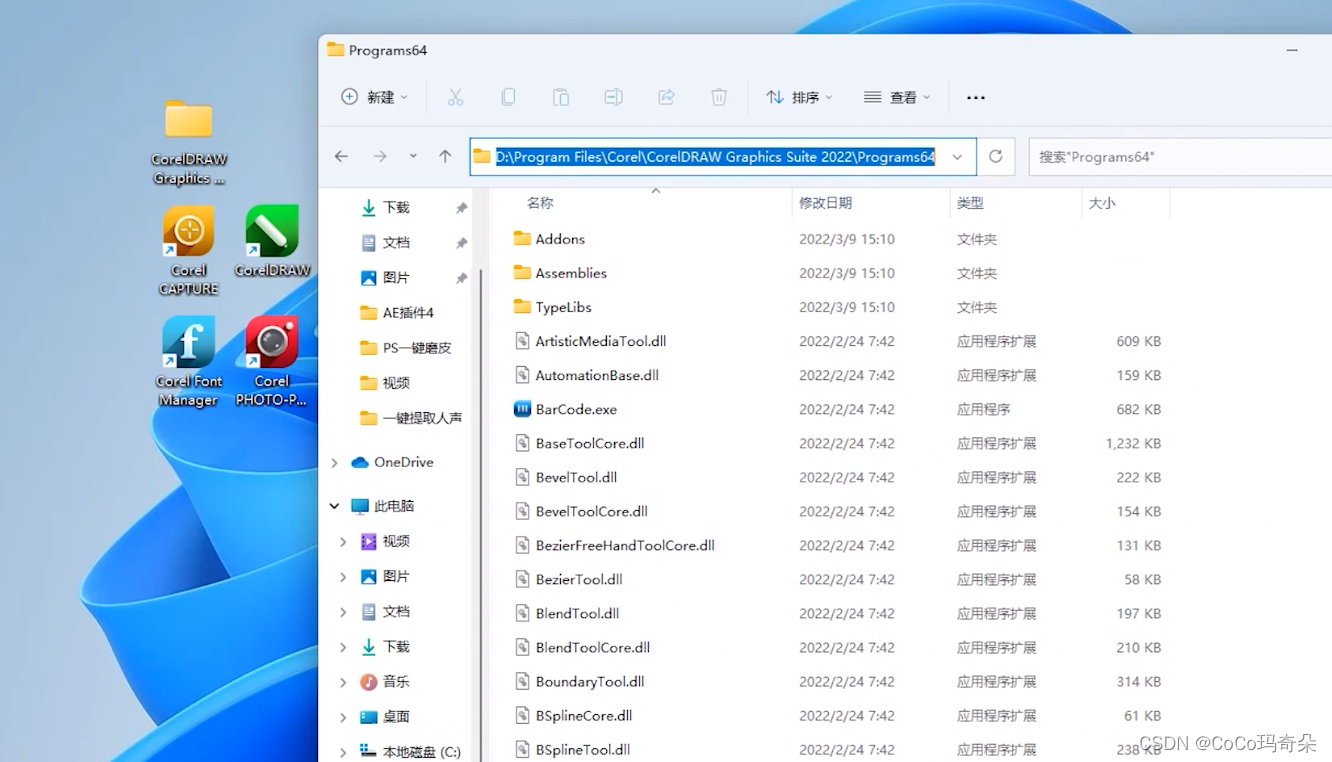Open the recent locations chevron

pyautogui.click(x=413, y=156)
